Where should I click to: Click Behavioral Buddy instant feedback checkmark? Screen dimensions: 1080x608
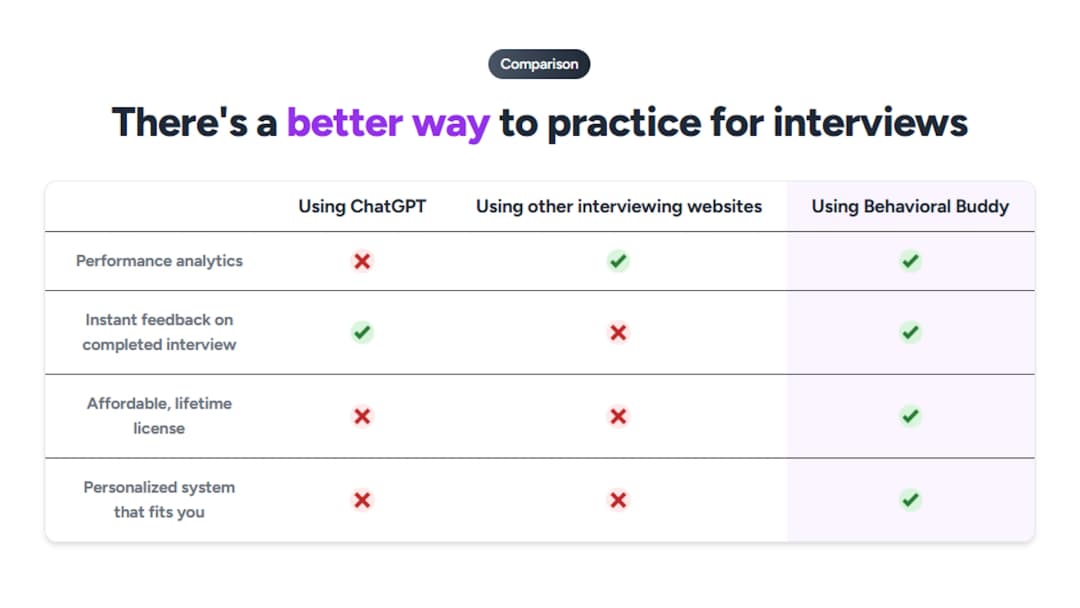[x=910, y=332]
